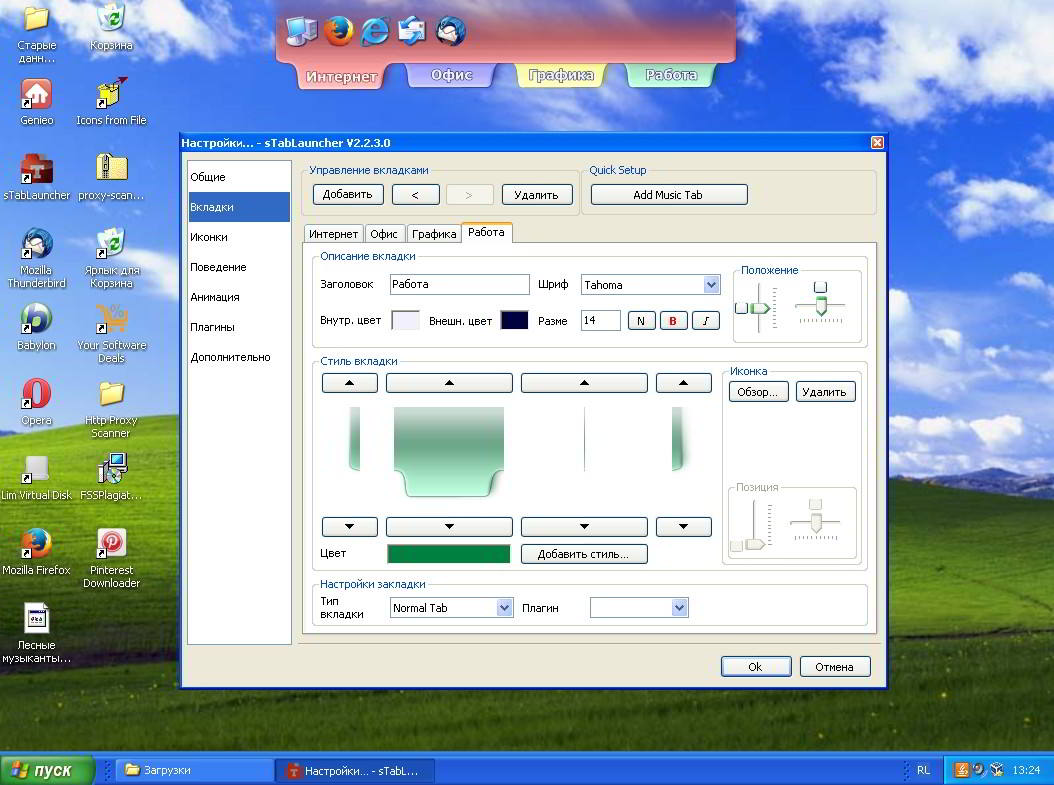Click the Добавить стиль... button

[583, 554]
